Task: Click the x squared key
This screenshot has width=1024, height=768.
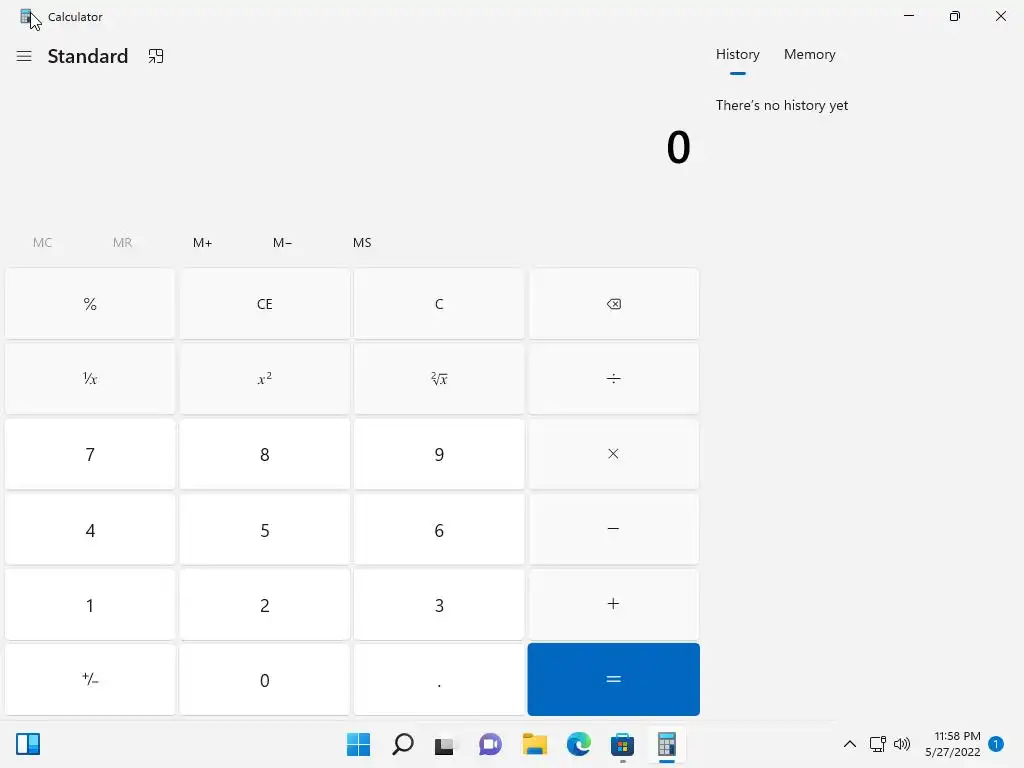Action: coord(264,379)
